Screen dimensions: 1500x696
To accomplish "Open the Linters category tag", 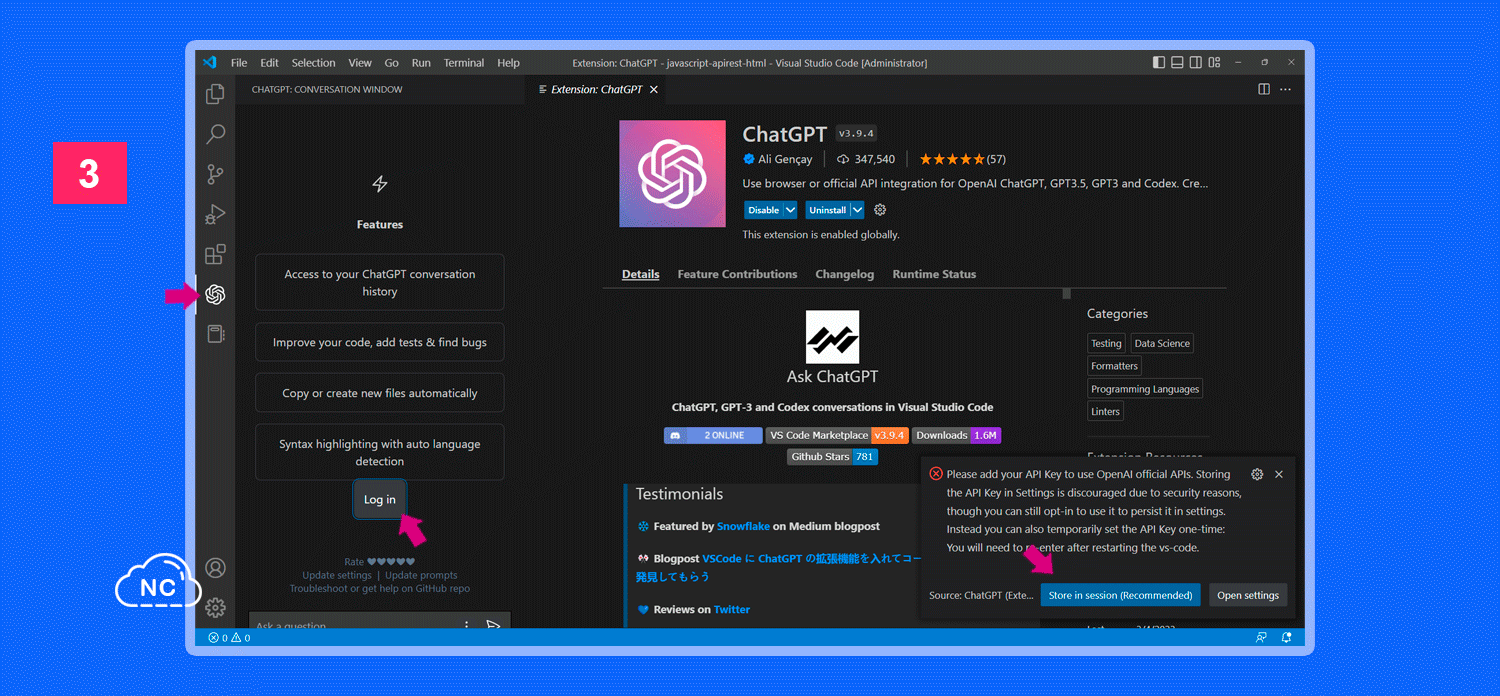I will 1106,411.
